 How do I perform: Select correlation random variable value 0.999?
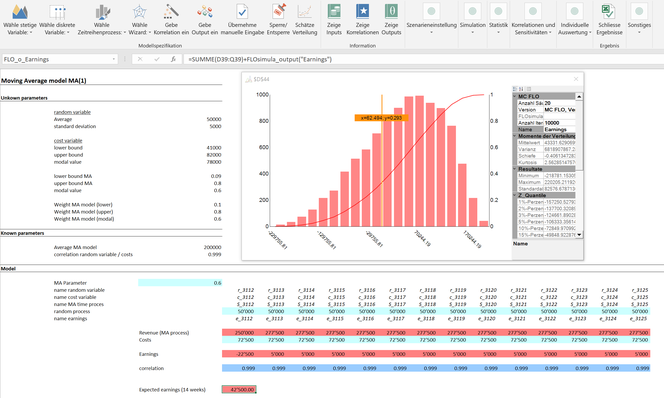[x=215, y=254]
